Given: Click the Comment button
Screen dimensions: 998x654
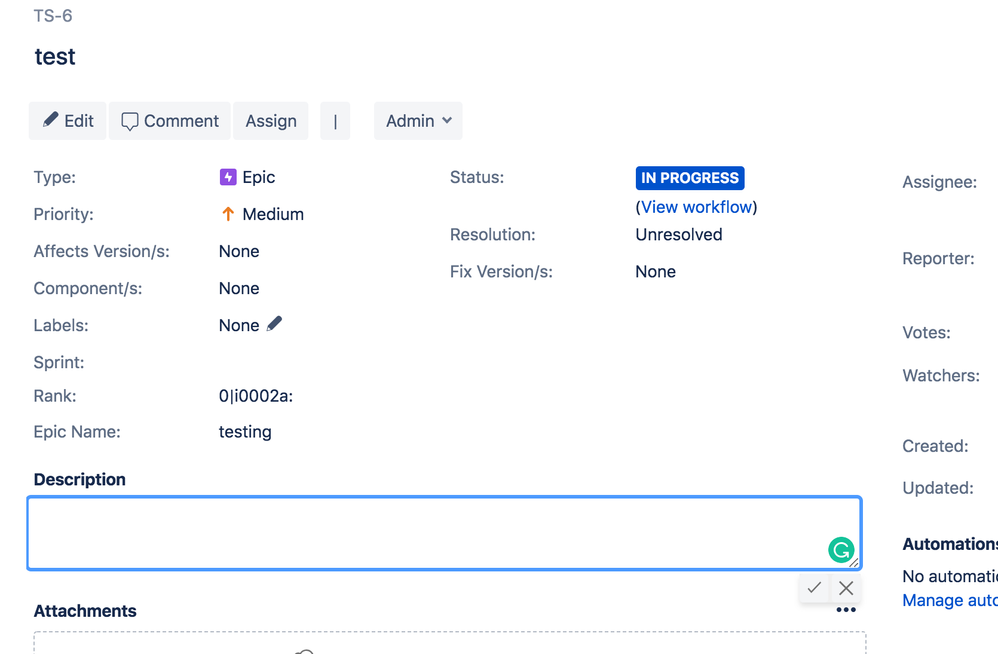Looking at the screenshot, I should point(169,120).
